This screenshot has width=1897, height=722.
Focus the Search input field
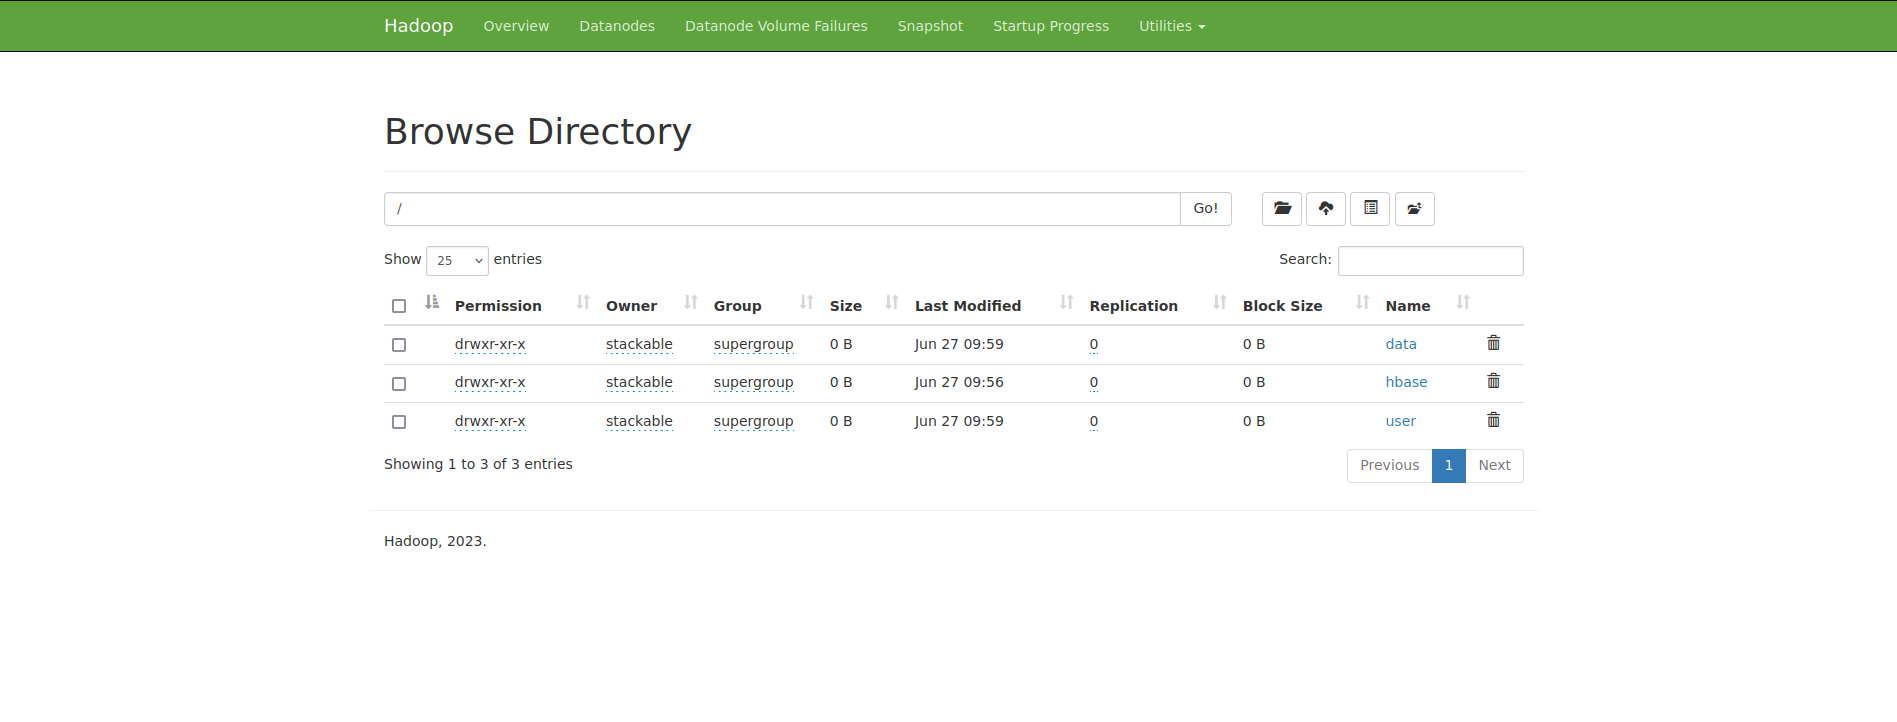tap(1430, 261)
